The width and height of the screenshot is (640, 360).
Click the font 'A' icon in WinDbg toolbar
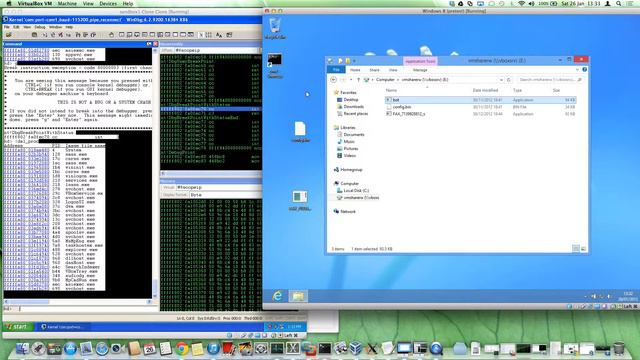219,35
